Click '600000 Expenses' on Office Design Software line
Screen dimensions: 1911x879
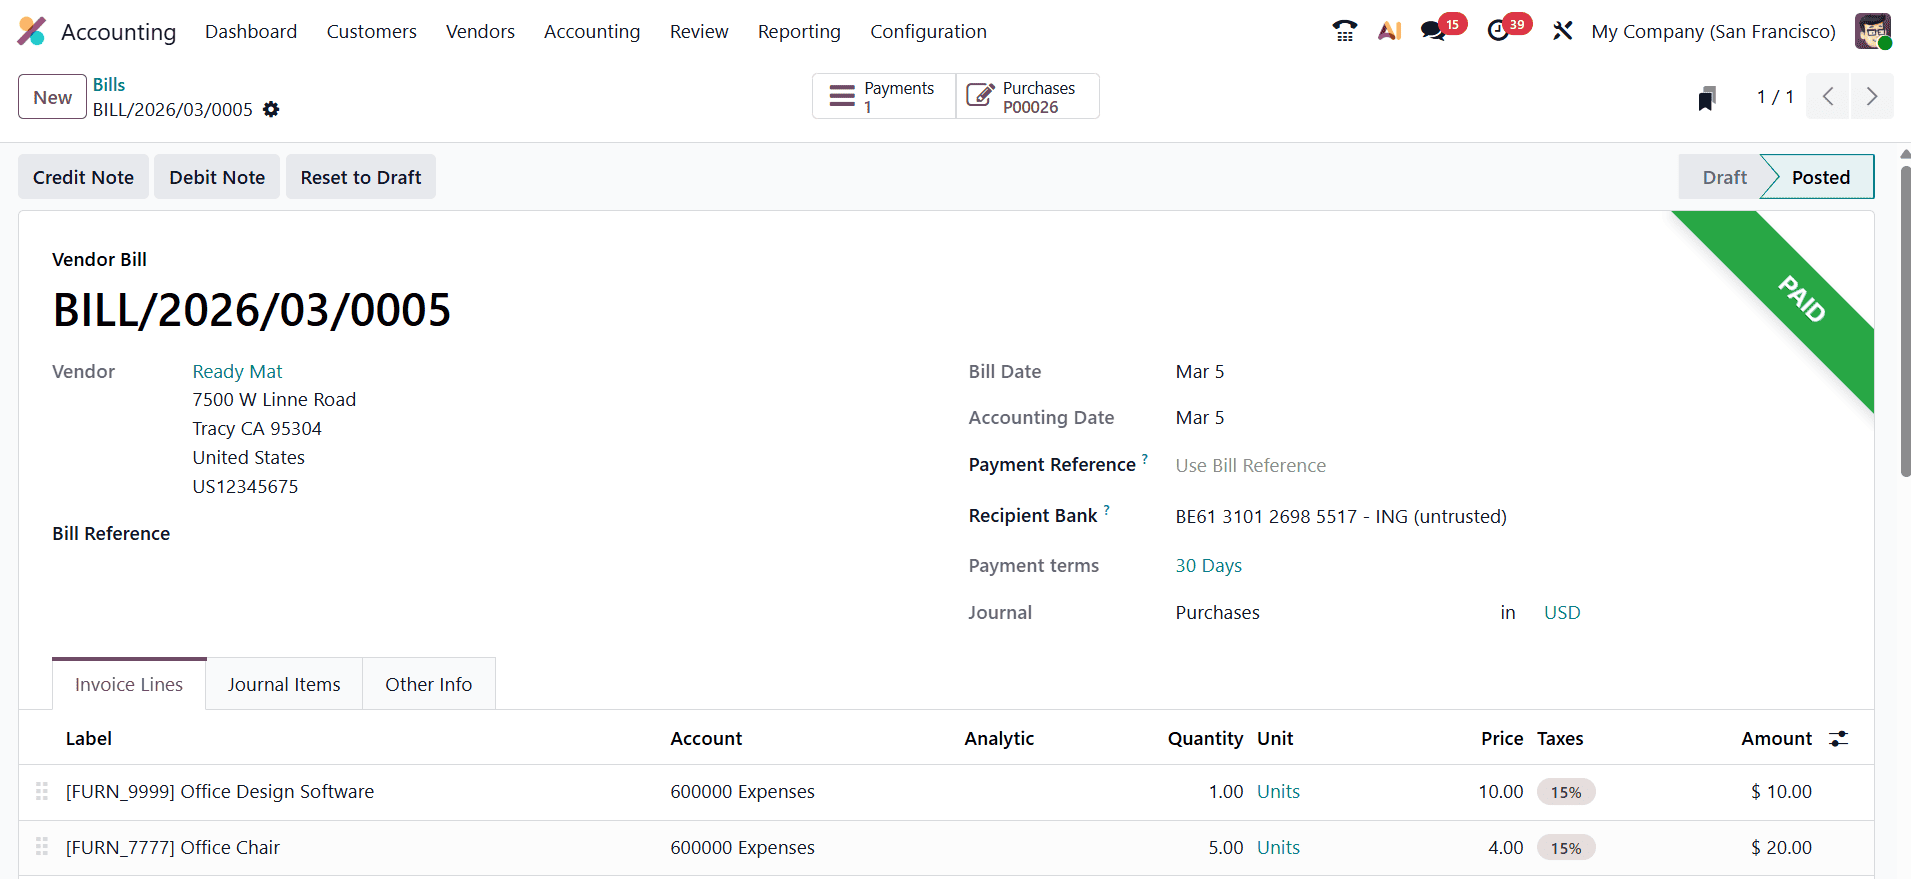coord(742,791)
